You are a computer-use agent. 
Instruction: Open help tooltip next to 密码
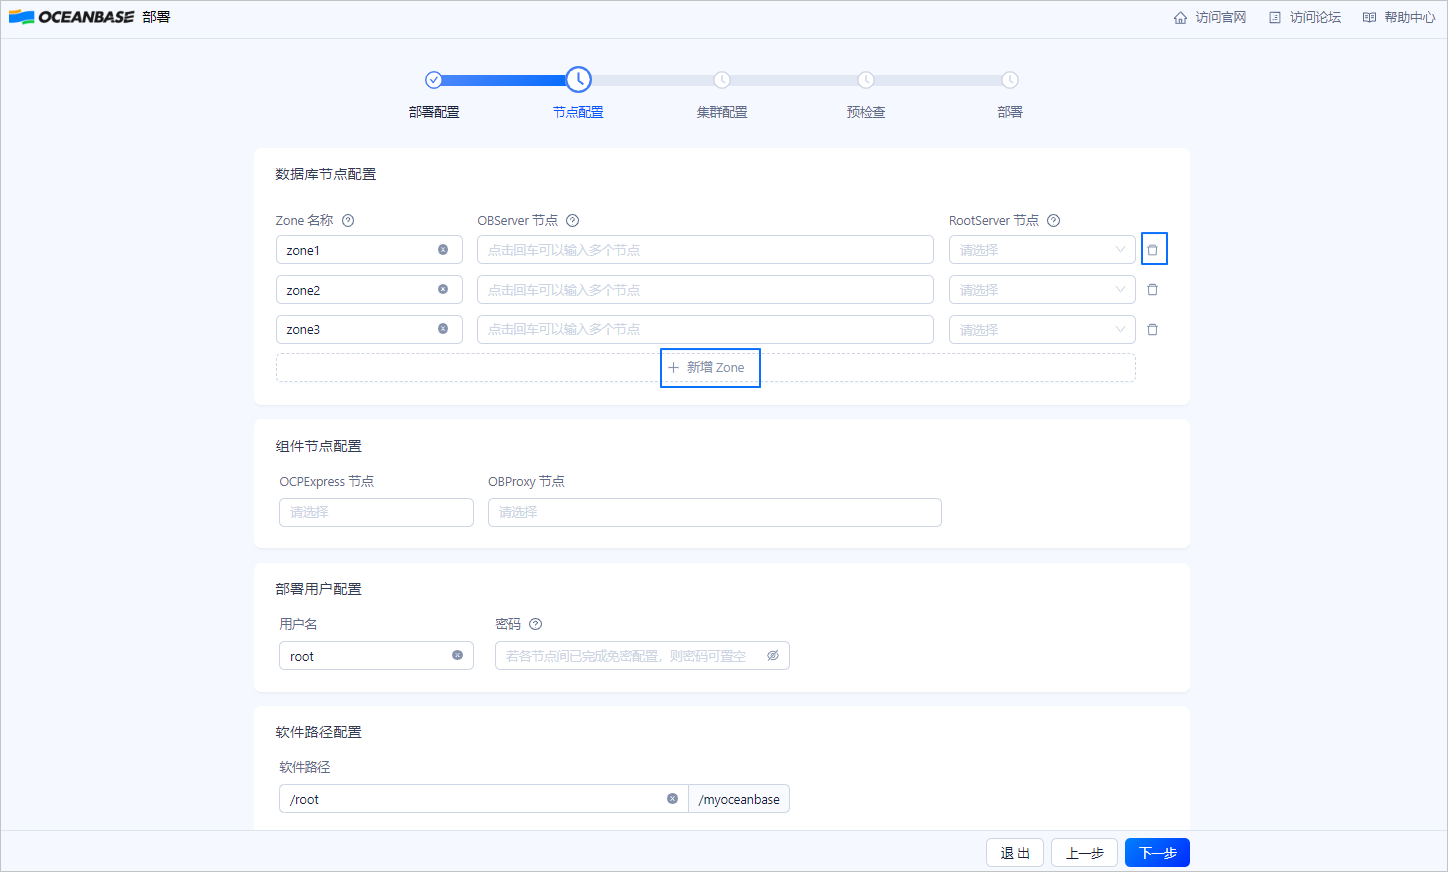(x=536, y=624)
